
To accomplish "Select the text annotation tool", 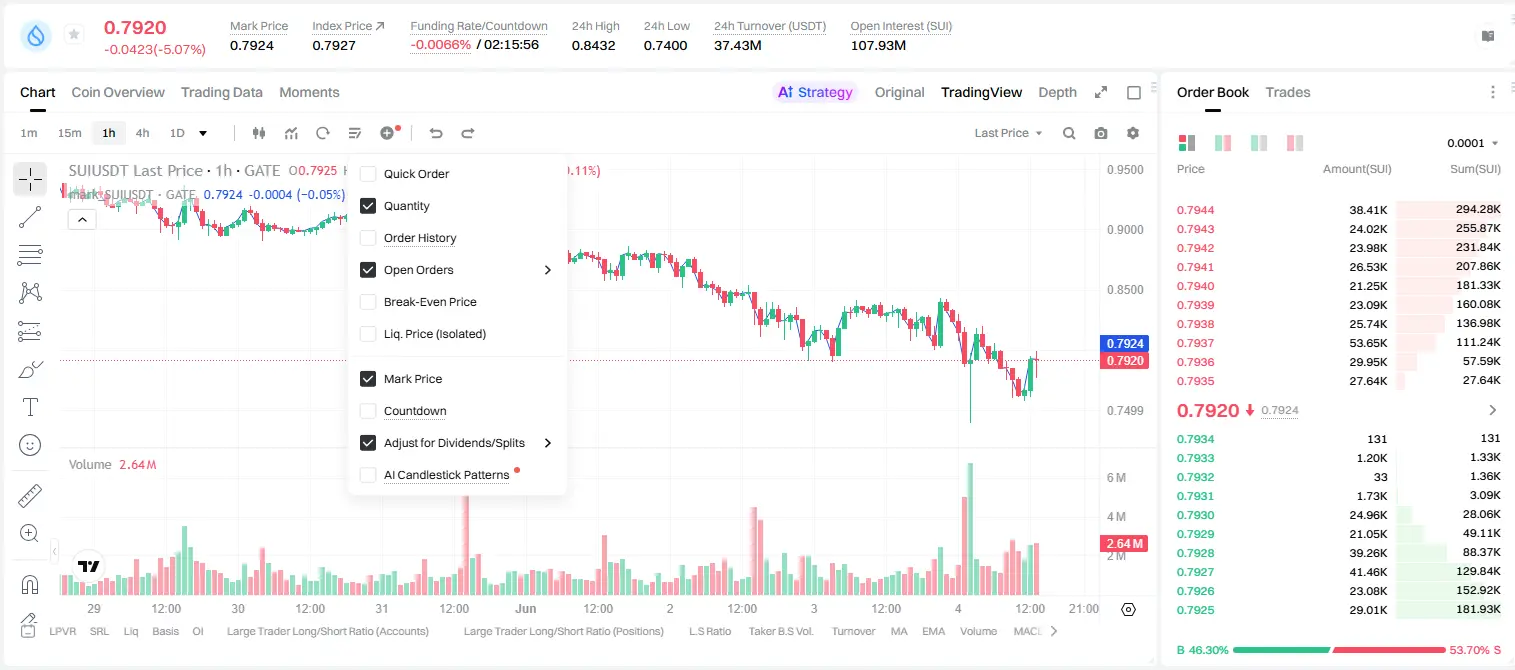I will tap(30, 407).
